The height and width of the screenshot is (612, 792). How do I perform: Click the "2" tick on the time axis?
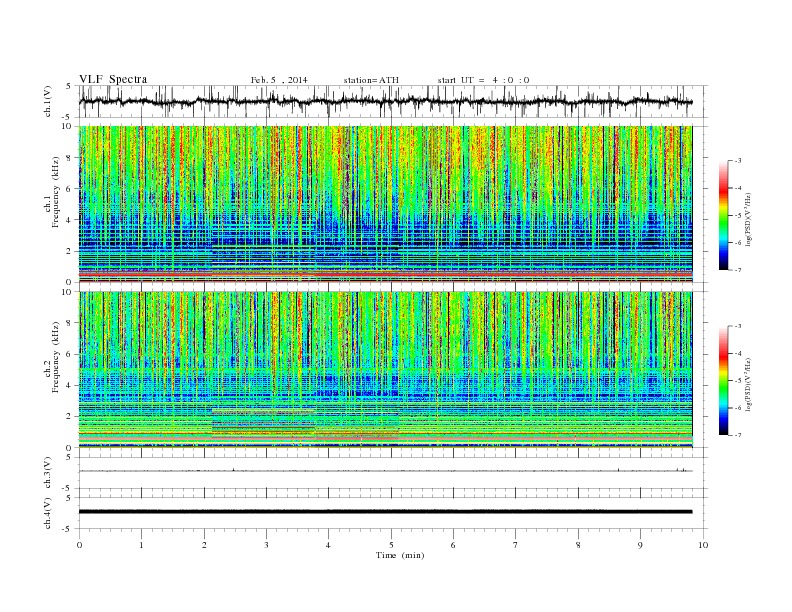204,545
